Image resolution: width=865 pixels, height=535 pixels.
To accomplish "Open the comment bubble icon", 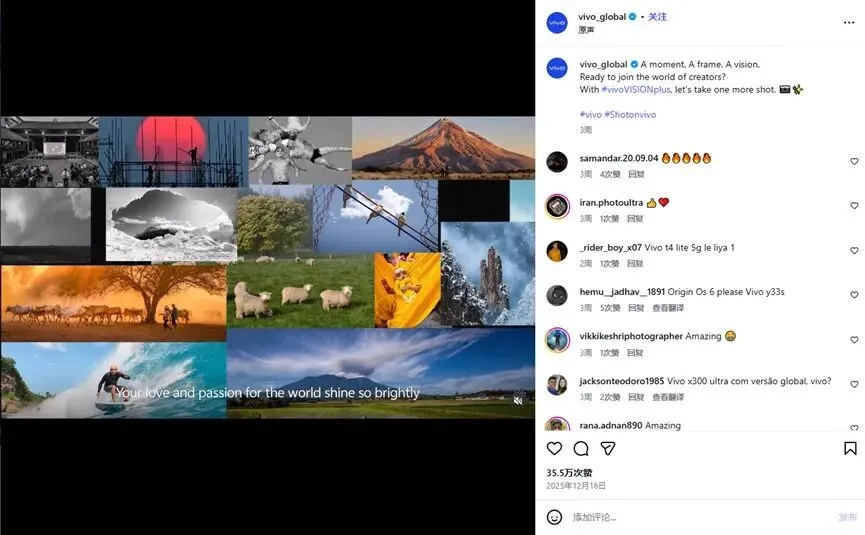I will (x=581, y=448).
